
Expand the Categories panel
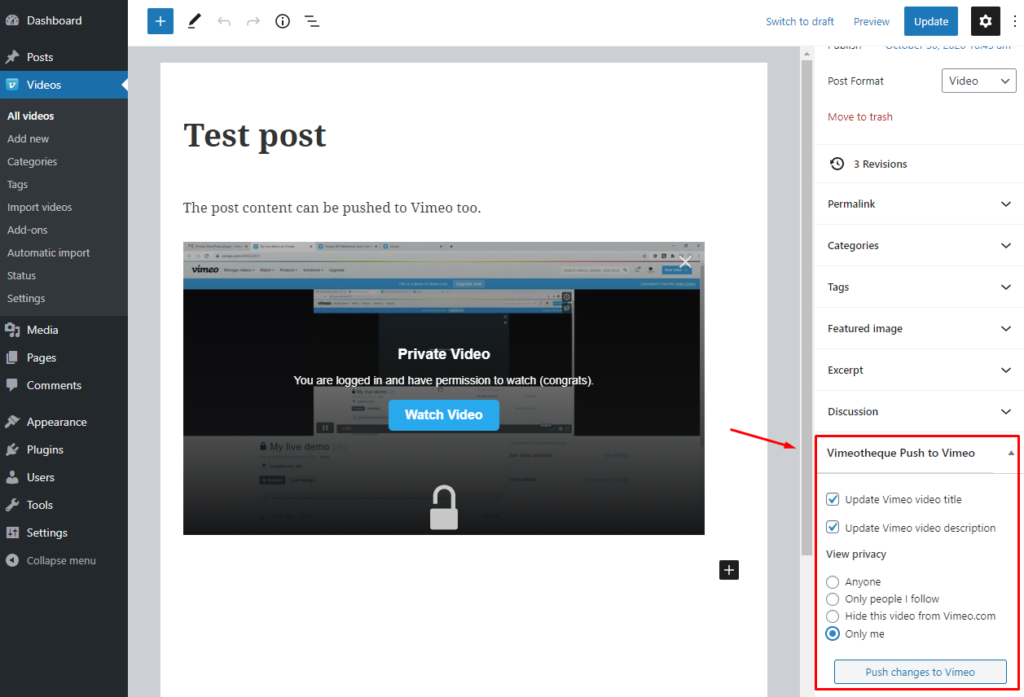918,245
